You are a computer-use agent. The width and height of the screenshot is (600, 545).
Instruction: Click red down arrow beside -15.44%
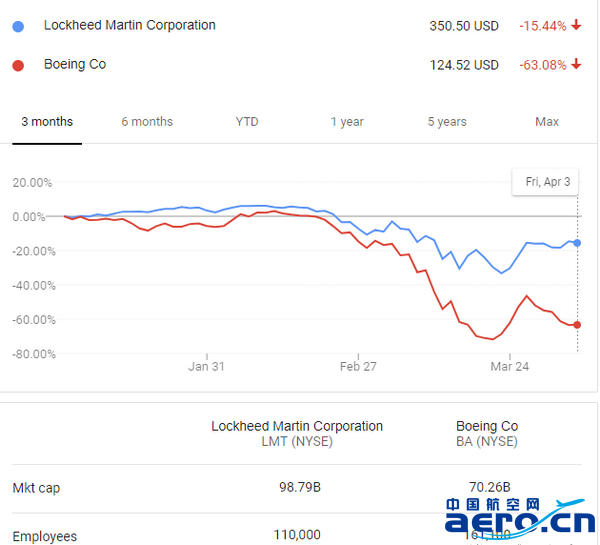576,25
